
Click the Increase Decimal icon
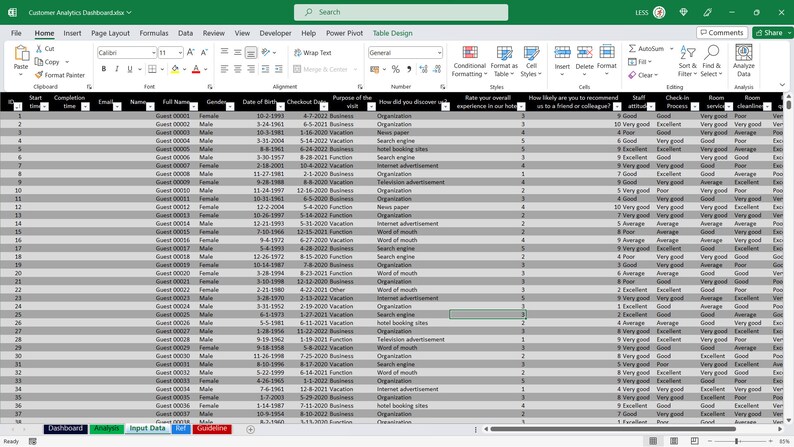(x=423, y=69)
